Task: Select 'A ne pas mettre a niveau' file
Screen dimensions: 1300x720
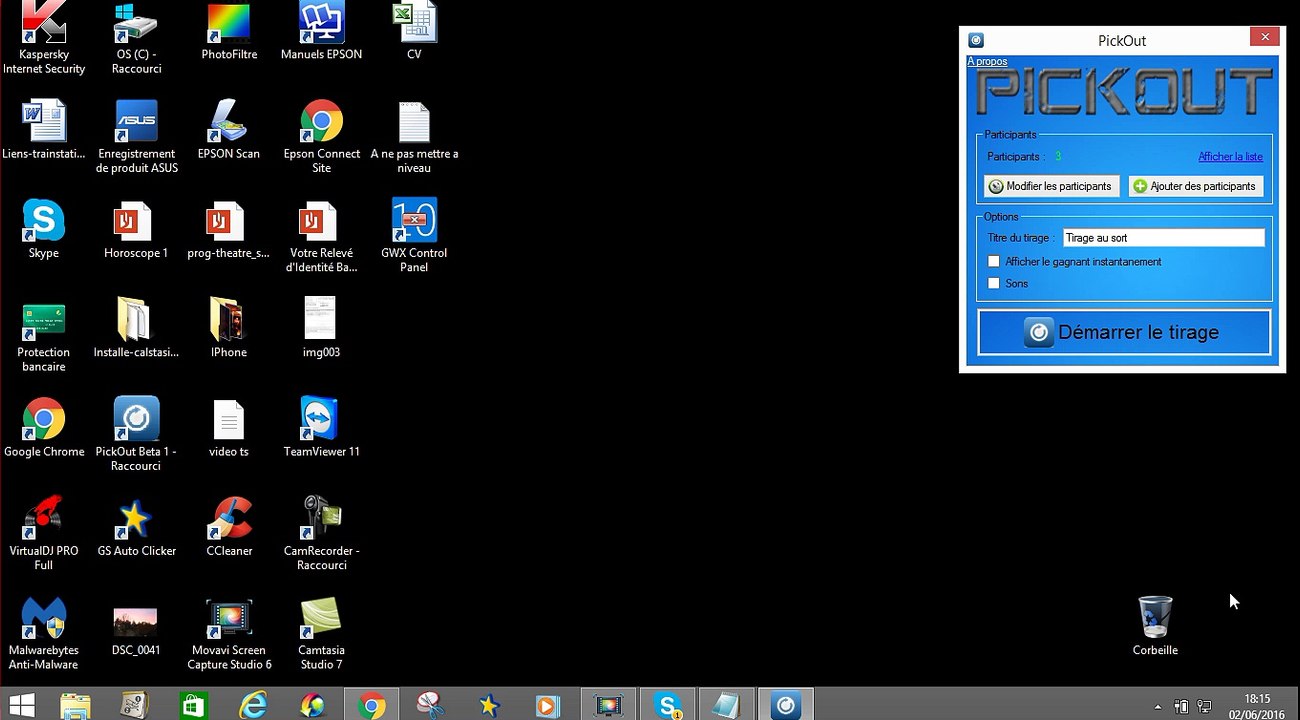Action: point(414,137)
